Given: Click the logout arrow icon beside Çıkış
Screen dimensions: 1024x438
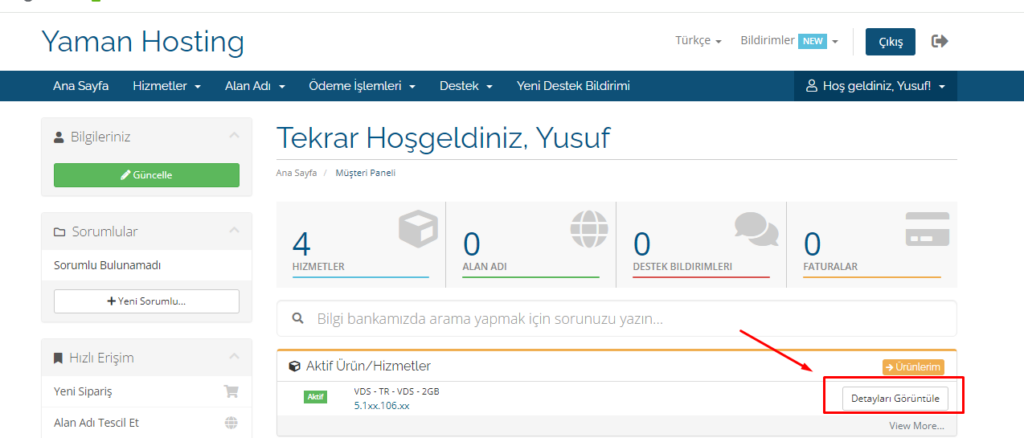Looking at the screenshot, I should (940, 42).
